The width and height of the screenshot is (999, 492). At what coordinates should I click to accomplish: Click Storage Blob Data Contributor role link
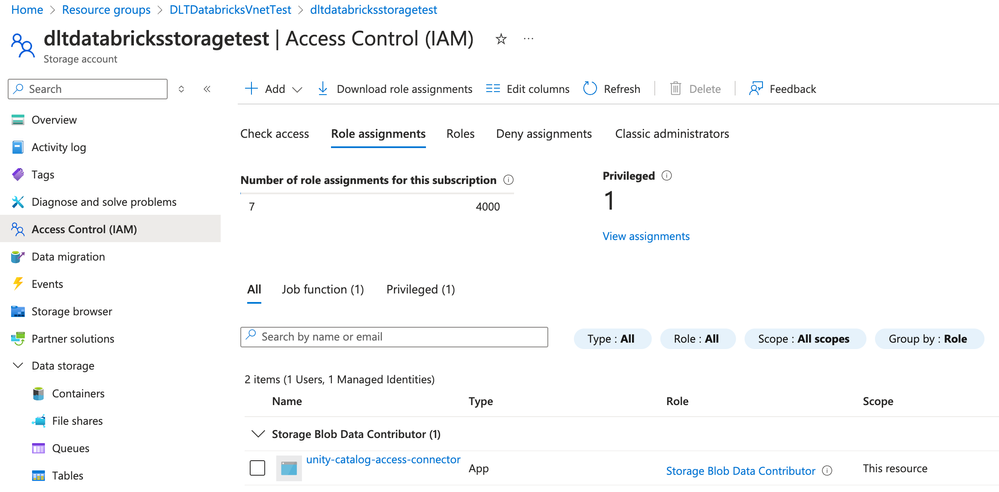click(x=740, y=471)
